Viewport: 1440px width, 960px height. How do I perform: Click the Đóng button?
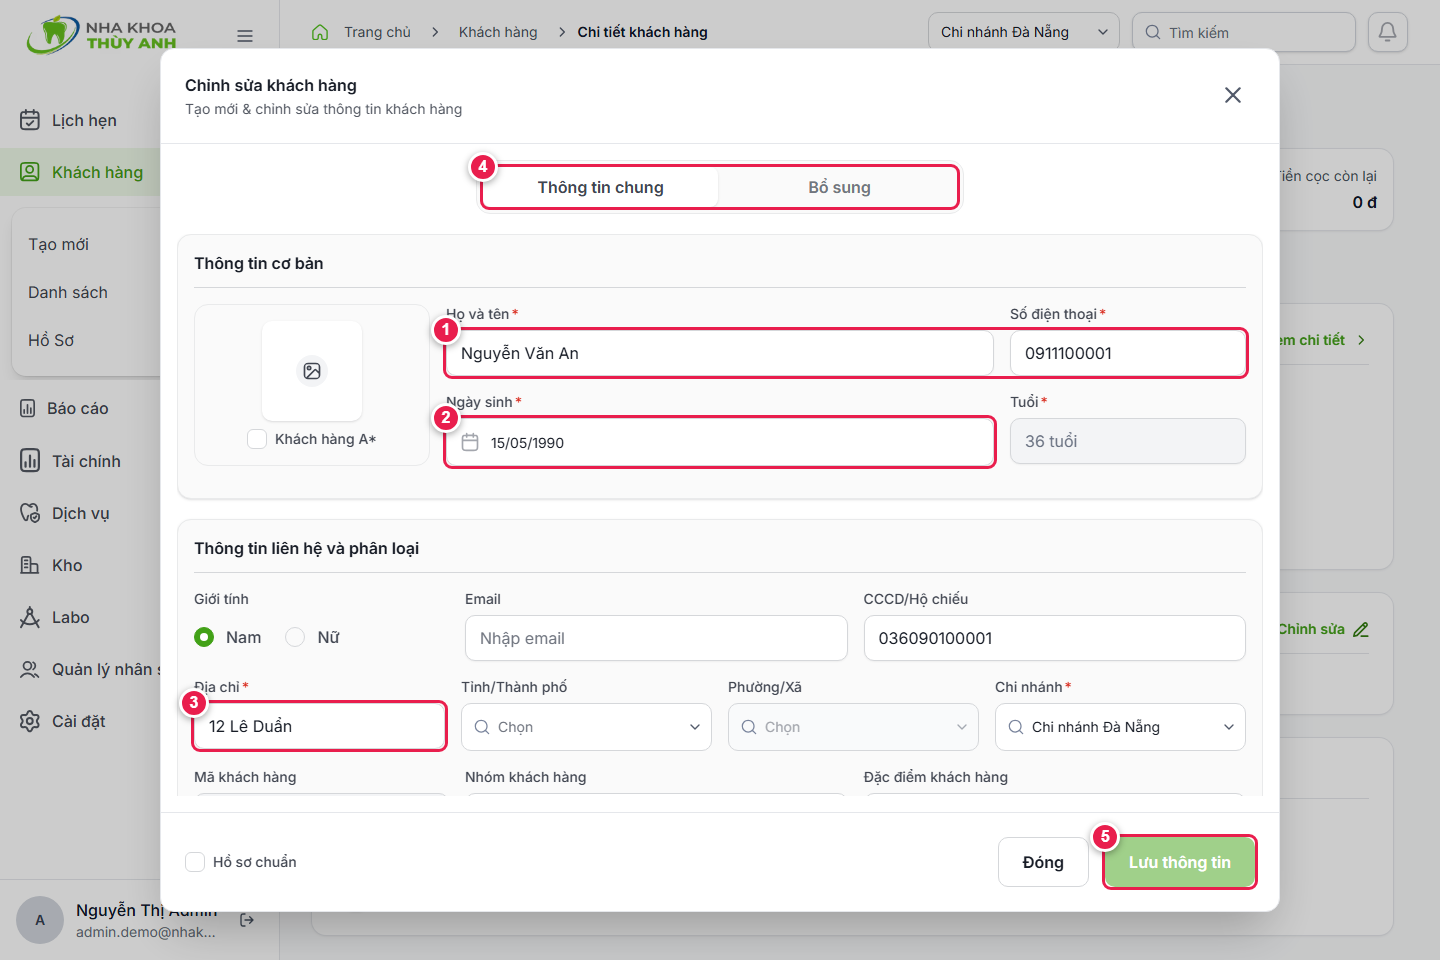pos(1043,862)
